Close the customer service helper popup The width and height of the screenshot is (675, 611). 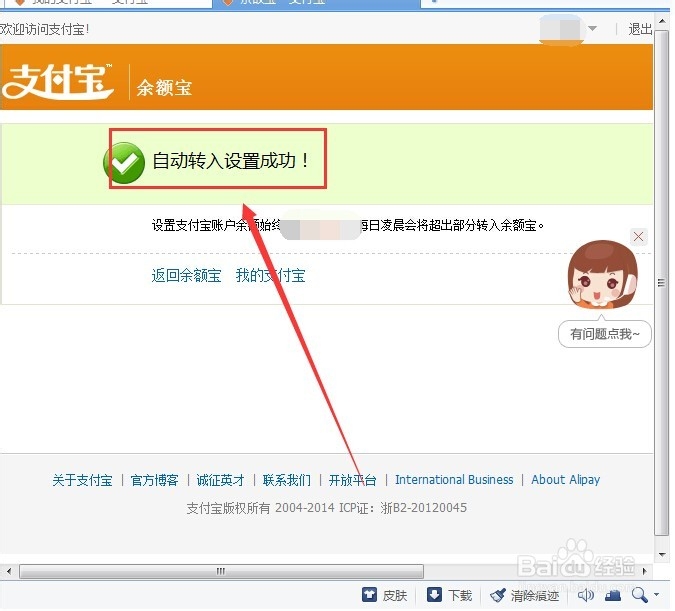638,236
